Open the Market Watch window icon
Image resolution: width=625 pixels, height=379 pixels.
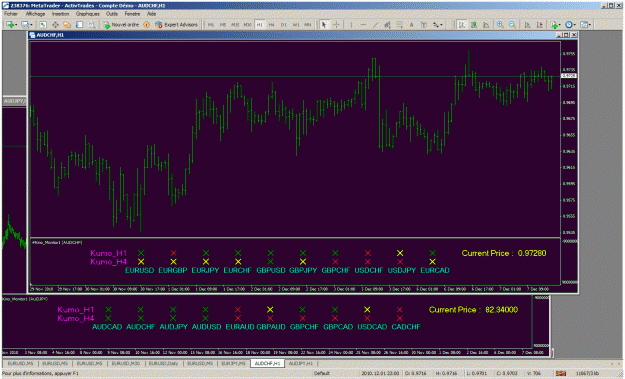coord(43,25)
